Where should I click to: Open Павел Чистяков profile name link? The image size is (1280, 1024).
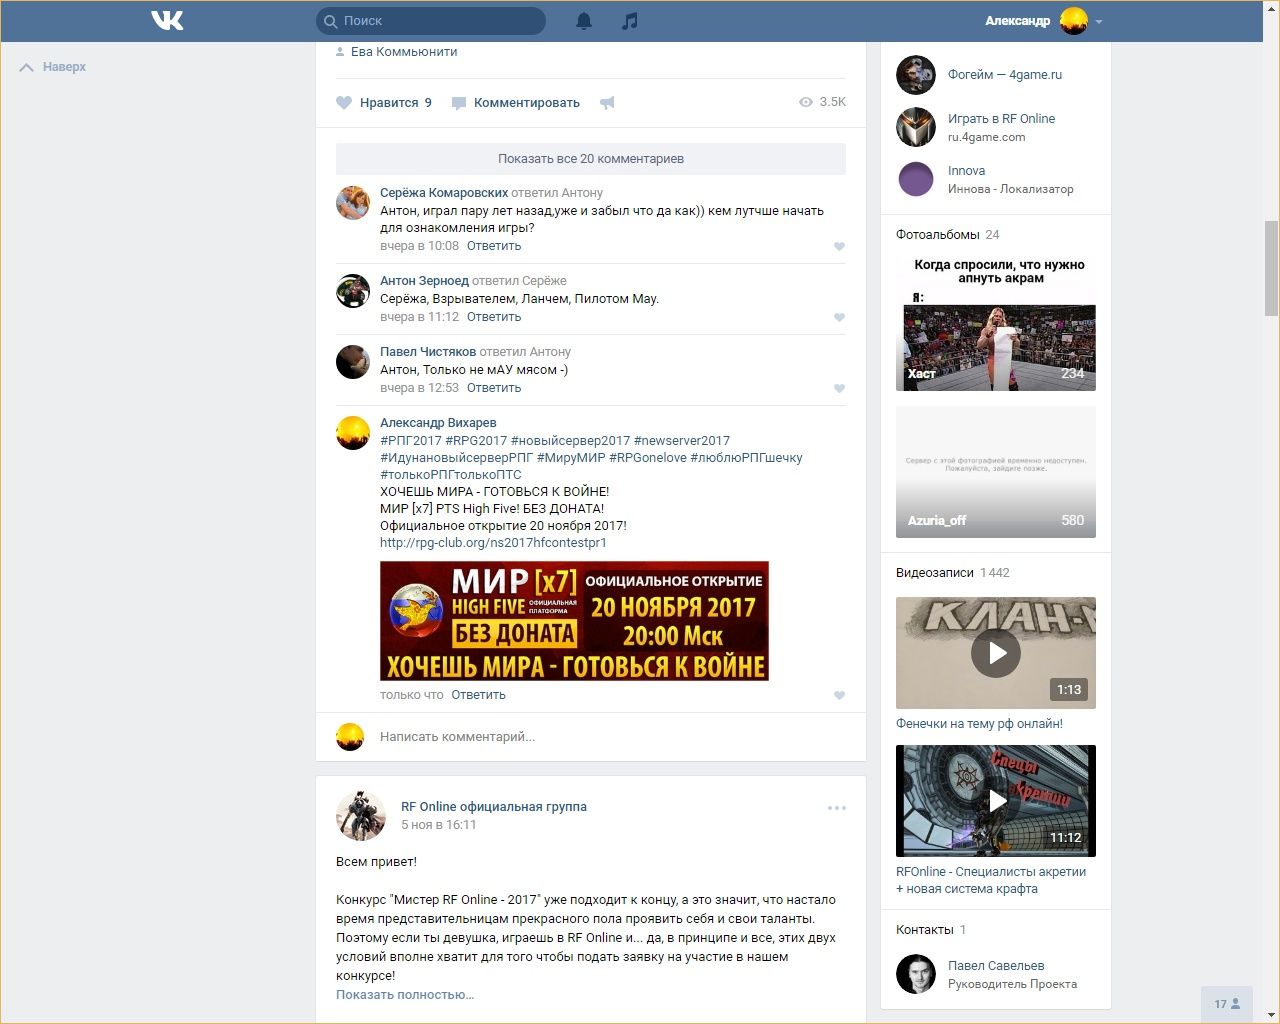point(428,352)
